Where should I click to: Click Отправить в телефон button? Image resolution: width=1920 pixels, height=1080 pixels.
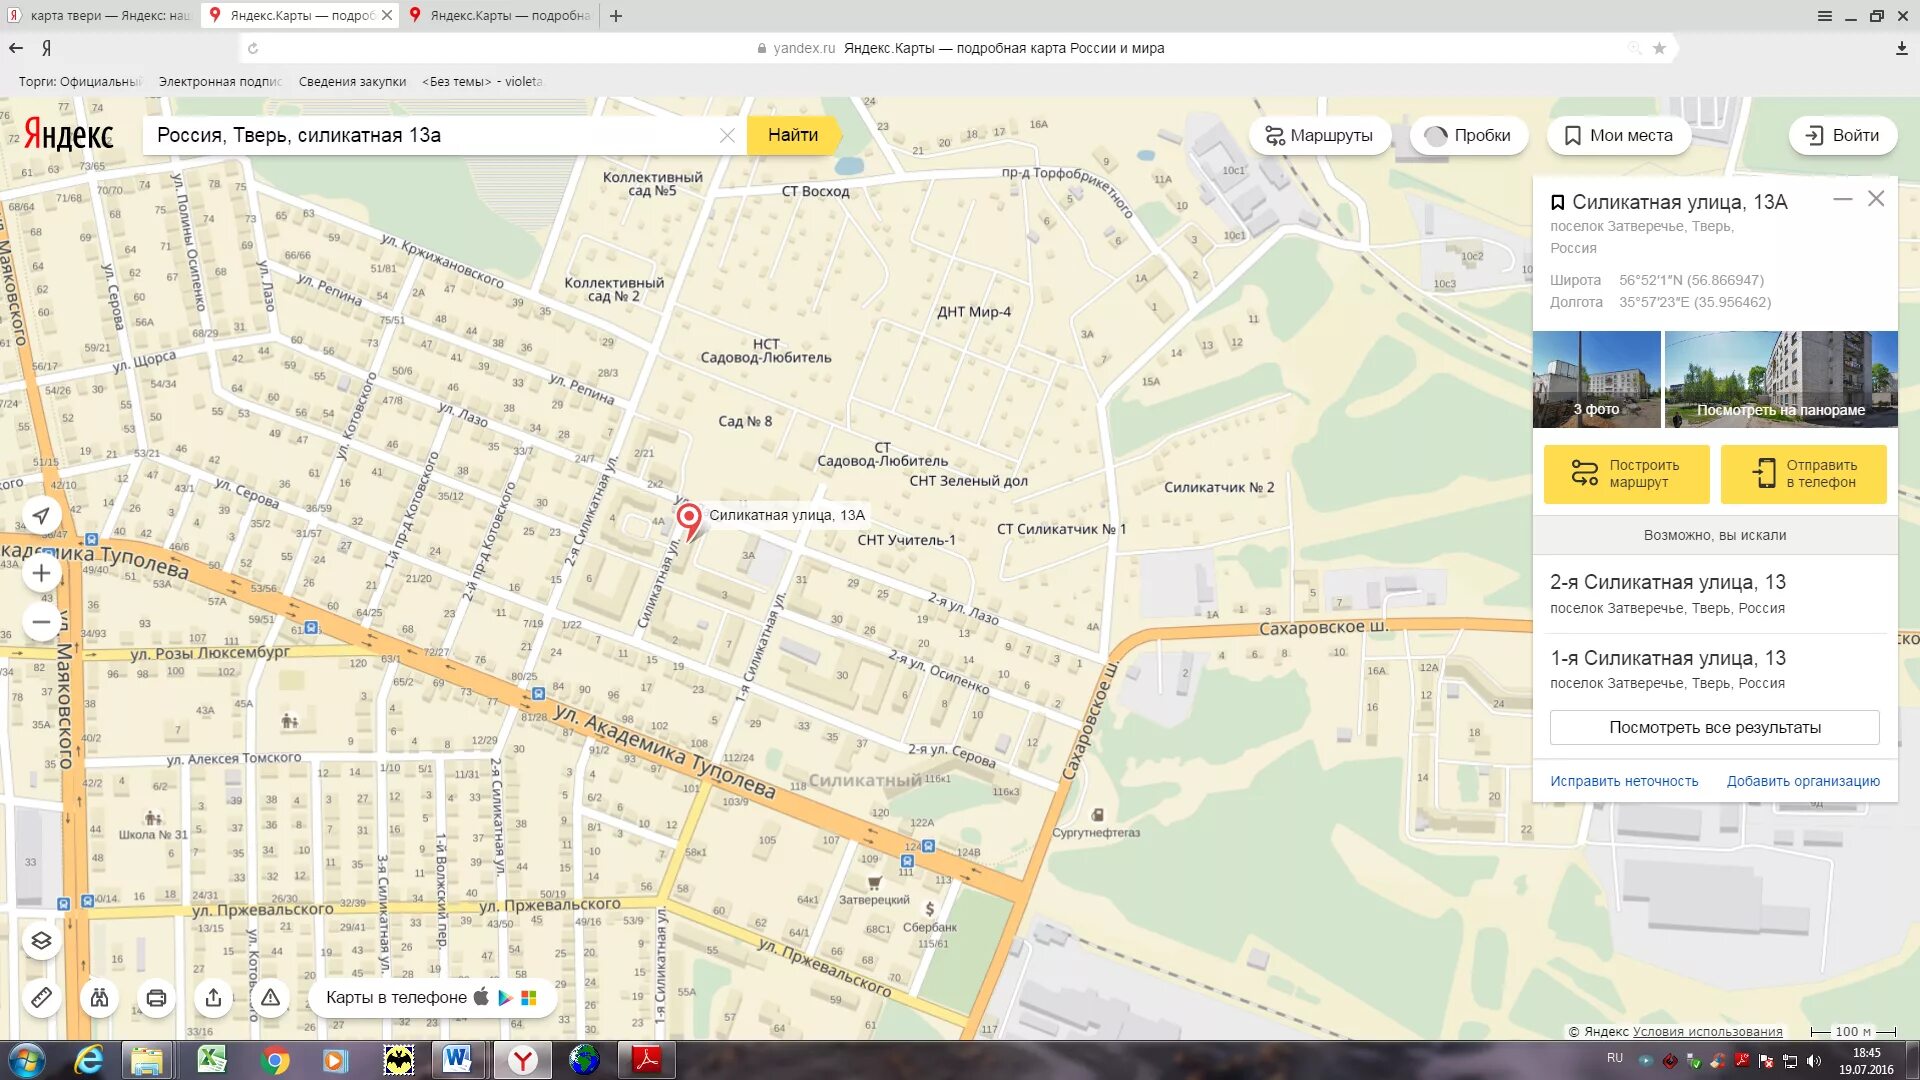tap(1803, 474)
